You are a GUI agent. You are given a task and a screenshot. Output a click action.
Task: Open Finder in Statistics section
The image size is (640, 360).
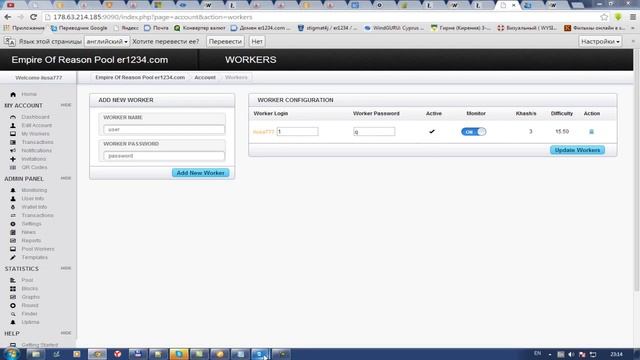[29, 314]
